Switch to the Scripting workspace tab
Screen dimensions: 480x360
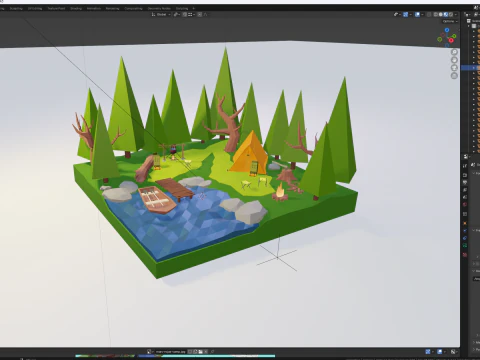pos(182,8)
